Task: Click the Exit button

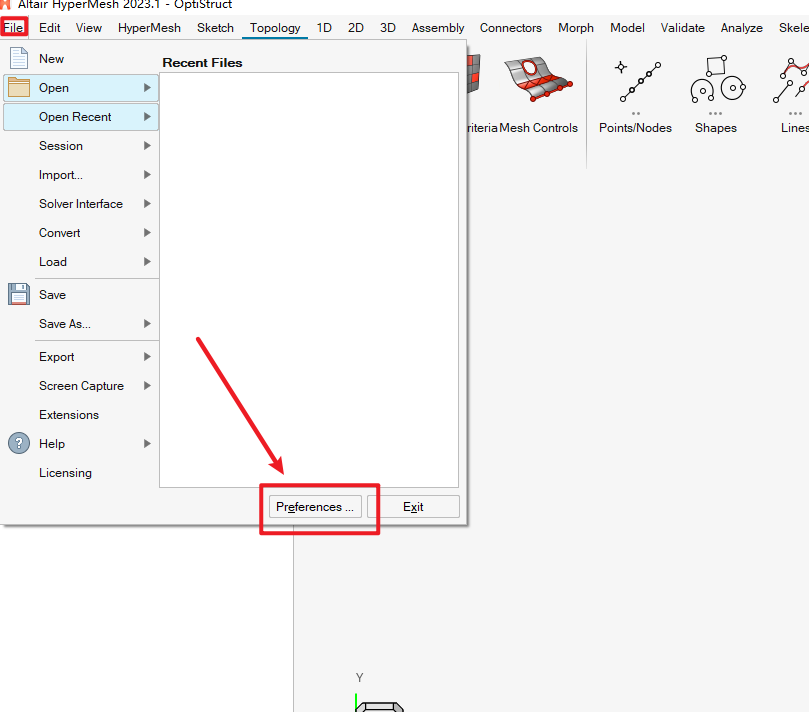Action: pos(413,507)
